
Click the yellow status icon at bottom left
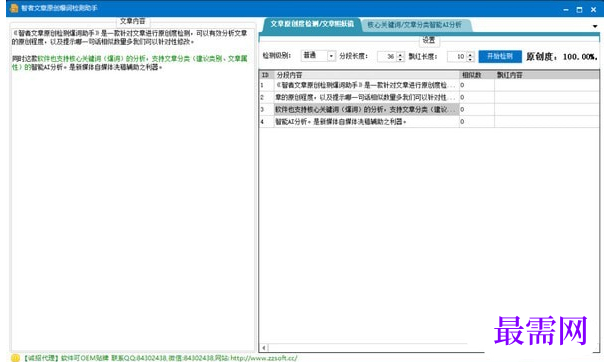pyautogui.click(x=15, y=358)
